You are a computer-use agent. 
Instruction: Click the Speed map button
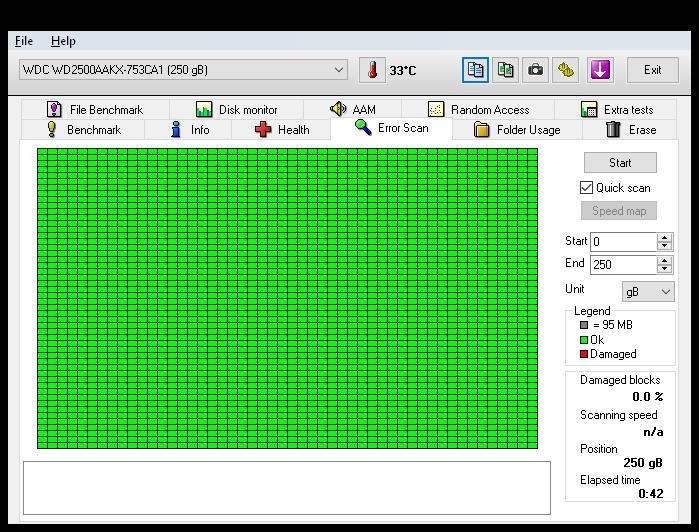point(619,211)
